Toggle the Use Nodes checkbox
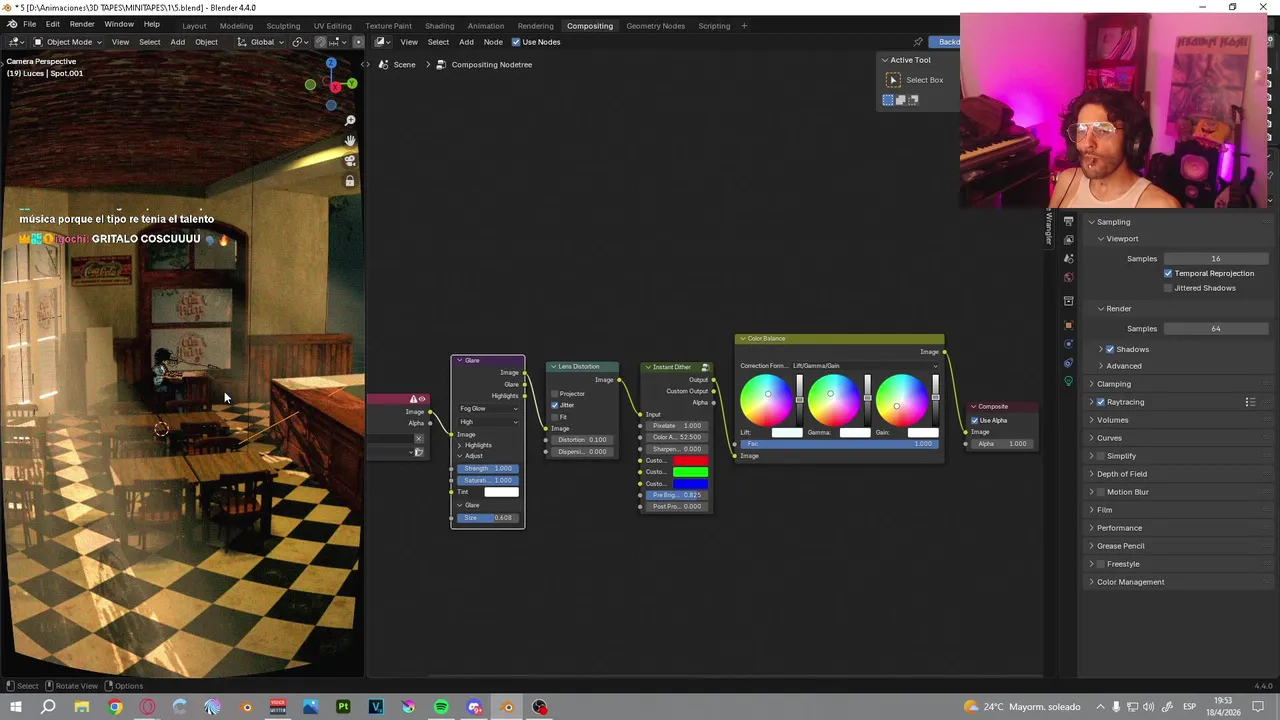Image resolution: width=1280 pixels, height=720 pixels. (x=516, y=42)
